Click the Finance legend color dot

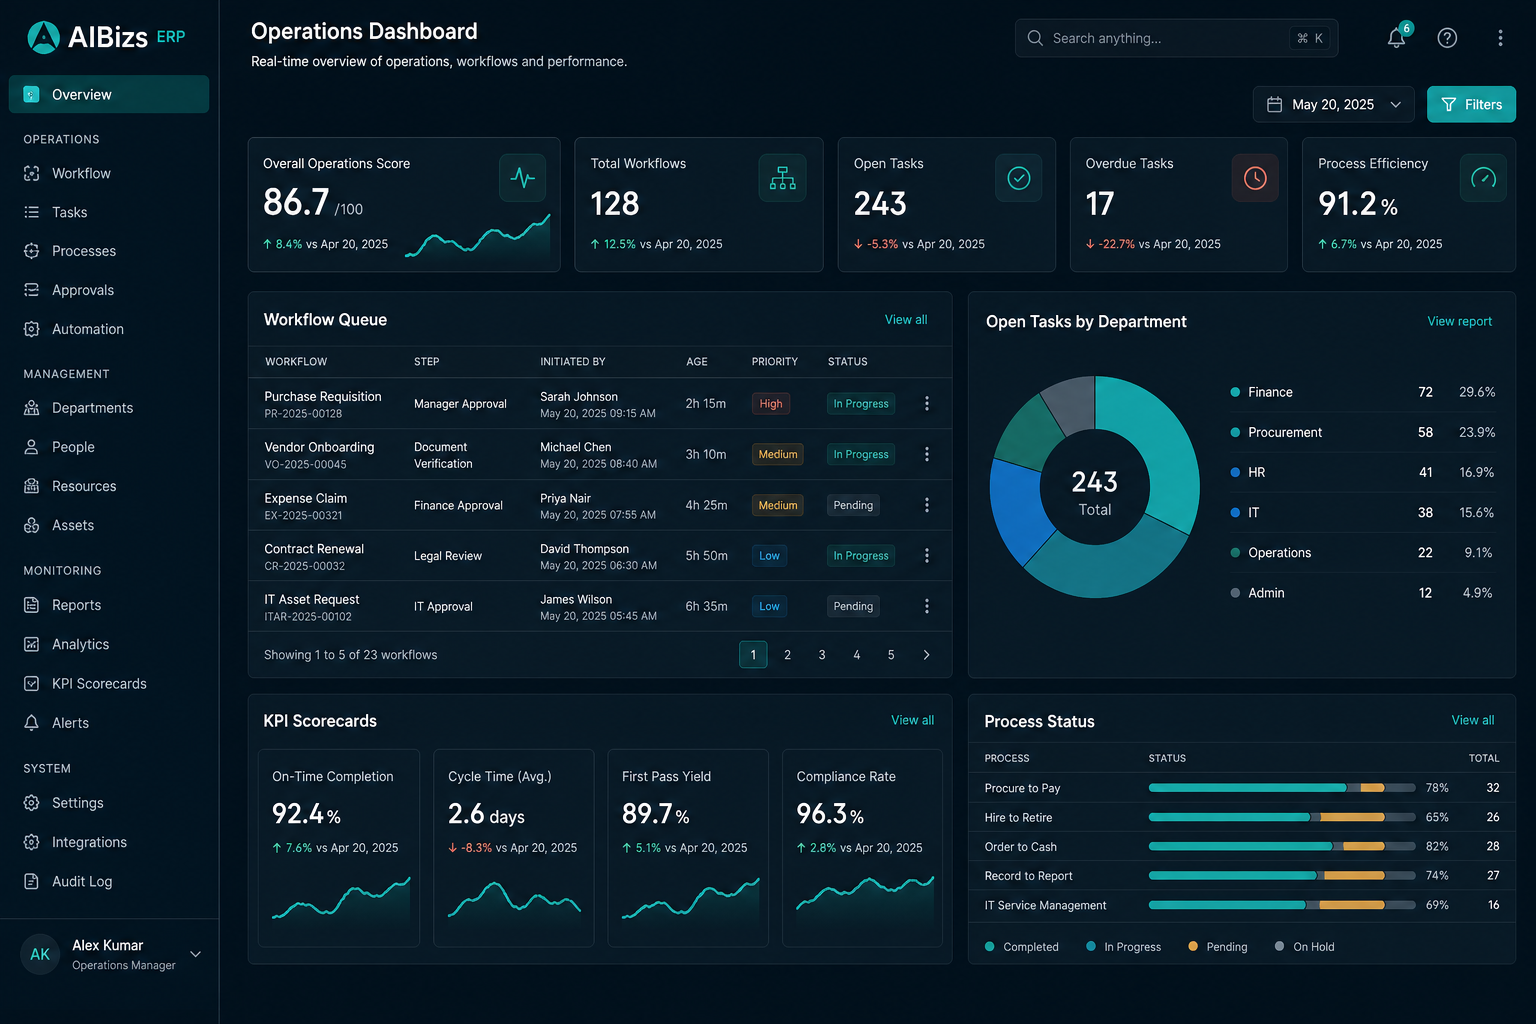tap(1235, 392)
